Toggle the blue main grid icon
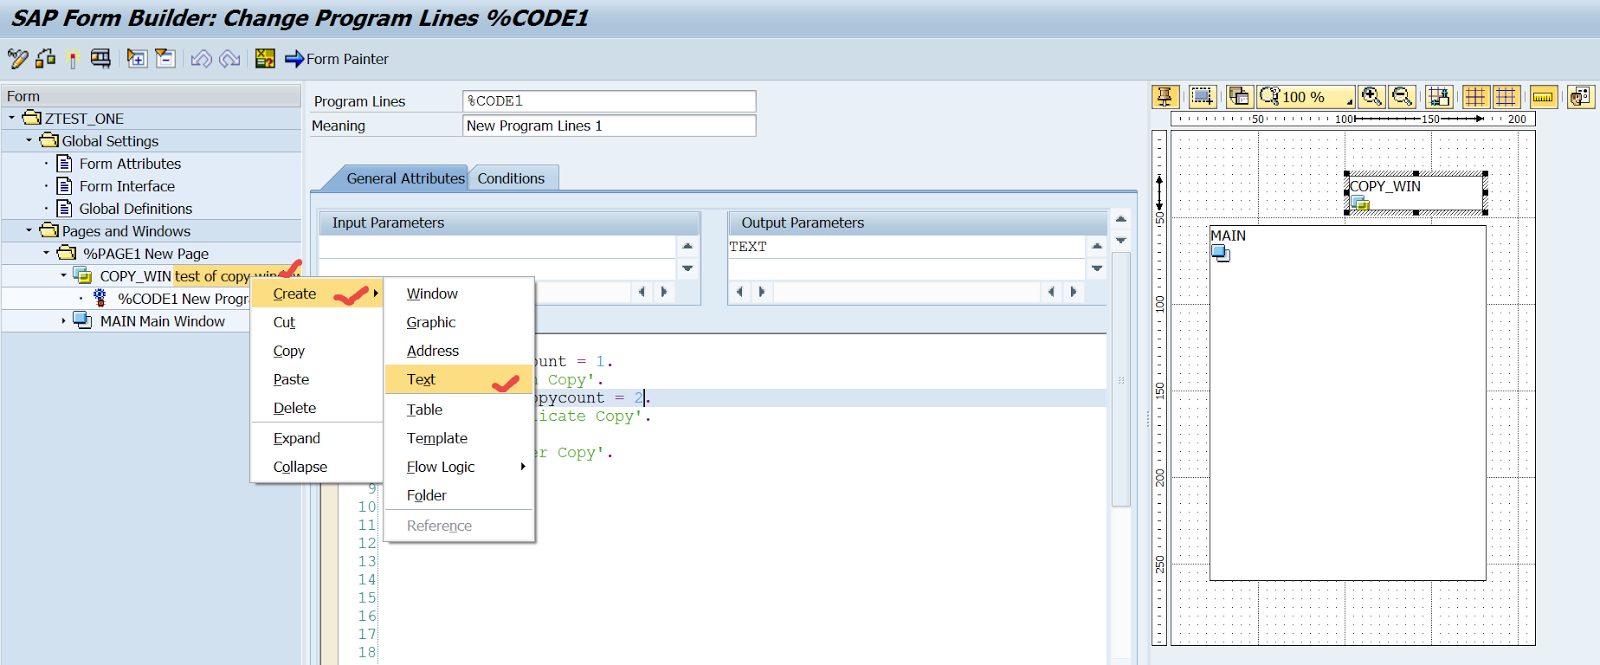The image size is (1600, 665). pyautogui.click(x=1506, y=97)
